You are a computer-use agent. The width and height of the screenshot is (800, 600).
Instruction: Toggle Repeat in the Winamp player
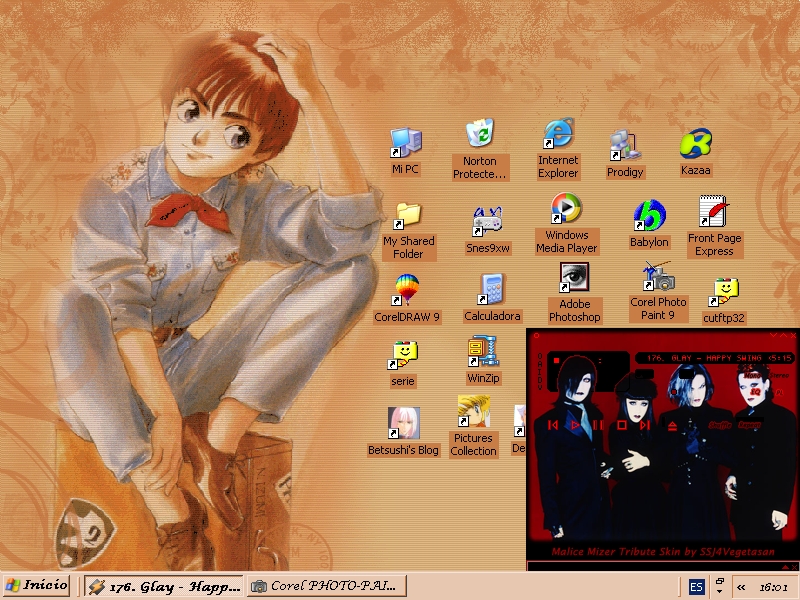[749, 424]
